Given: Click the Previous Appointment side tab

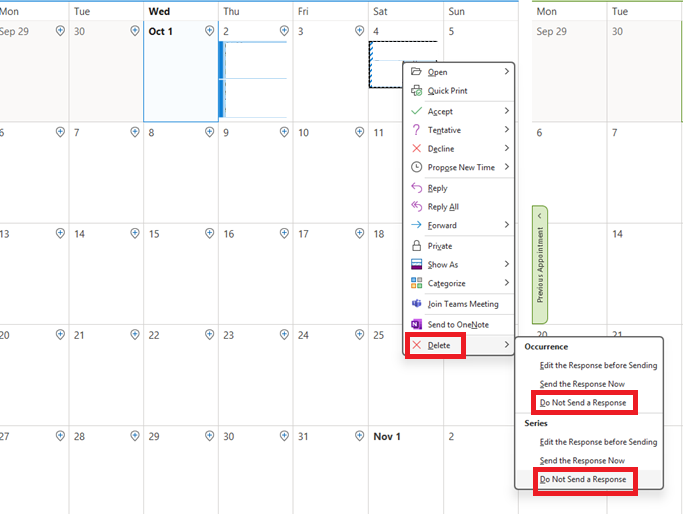Looking at the screenshot, I should (x=540, y=265).
